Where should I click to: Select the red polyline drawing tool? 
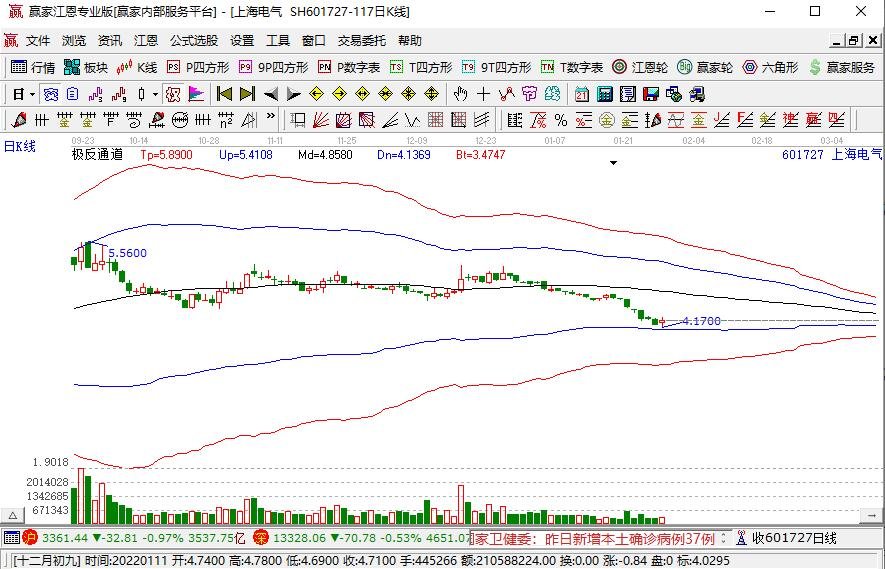(x=507, y=94)
